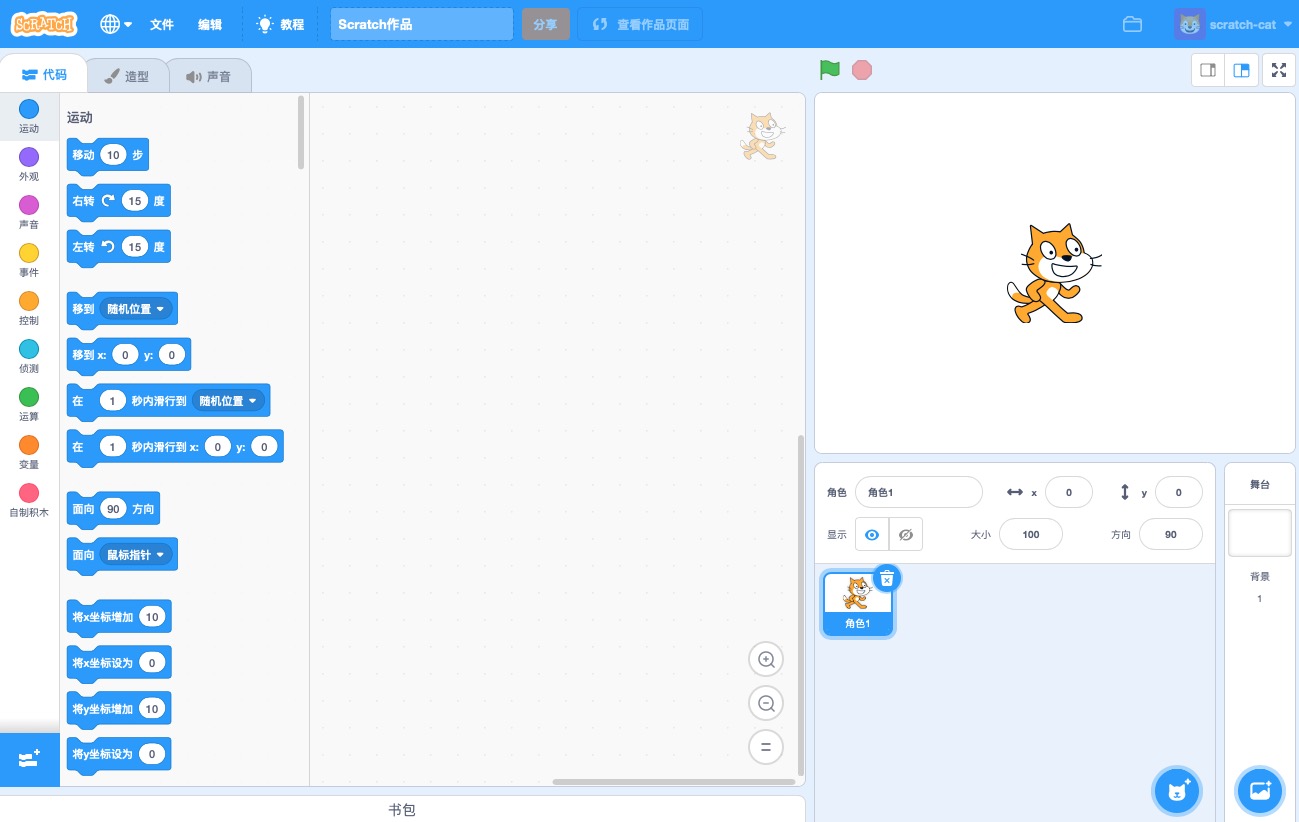
Task: Select 变量 block category
Action: click(x=29, y=452)
